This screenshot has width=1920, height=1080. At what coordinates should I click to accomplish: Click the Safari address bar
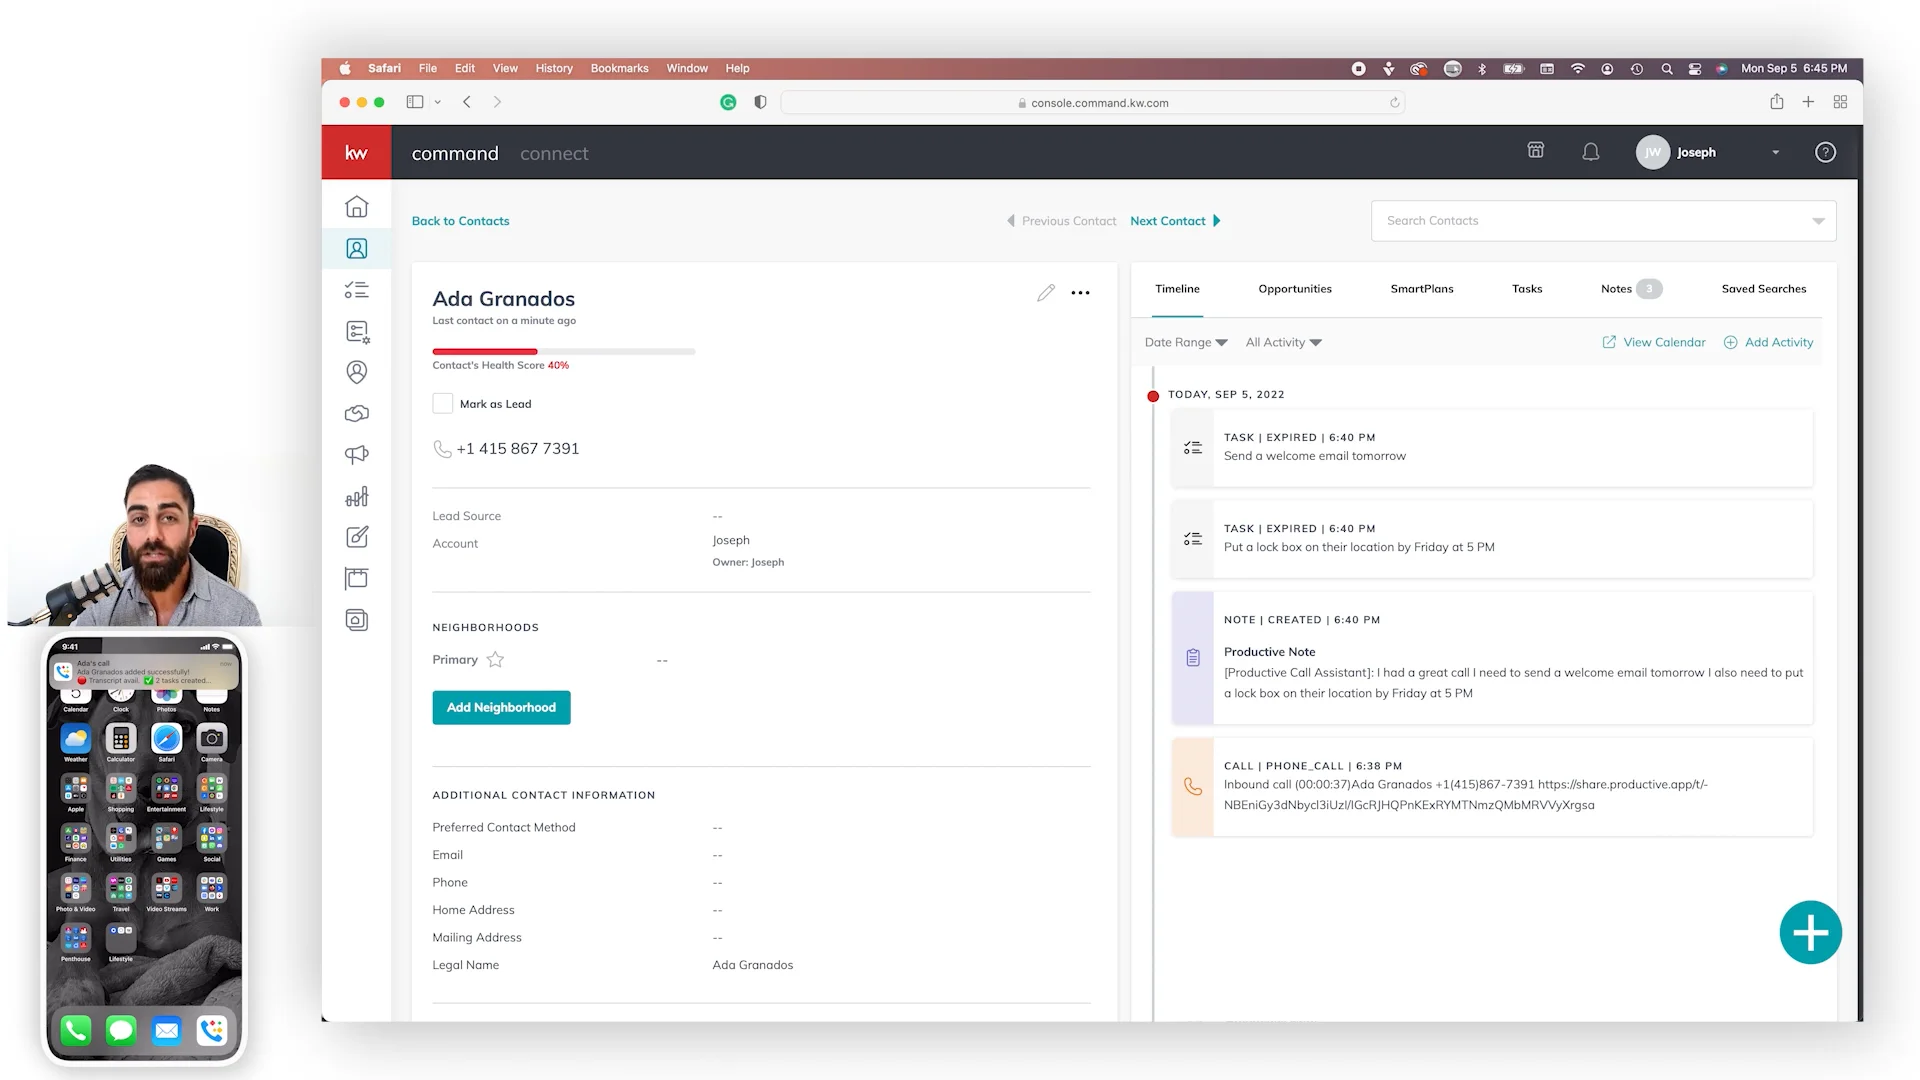click(1092, 103)
